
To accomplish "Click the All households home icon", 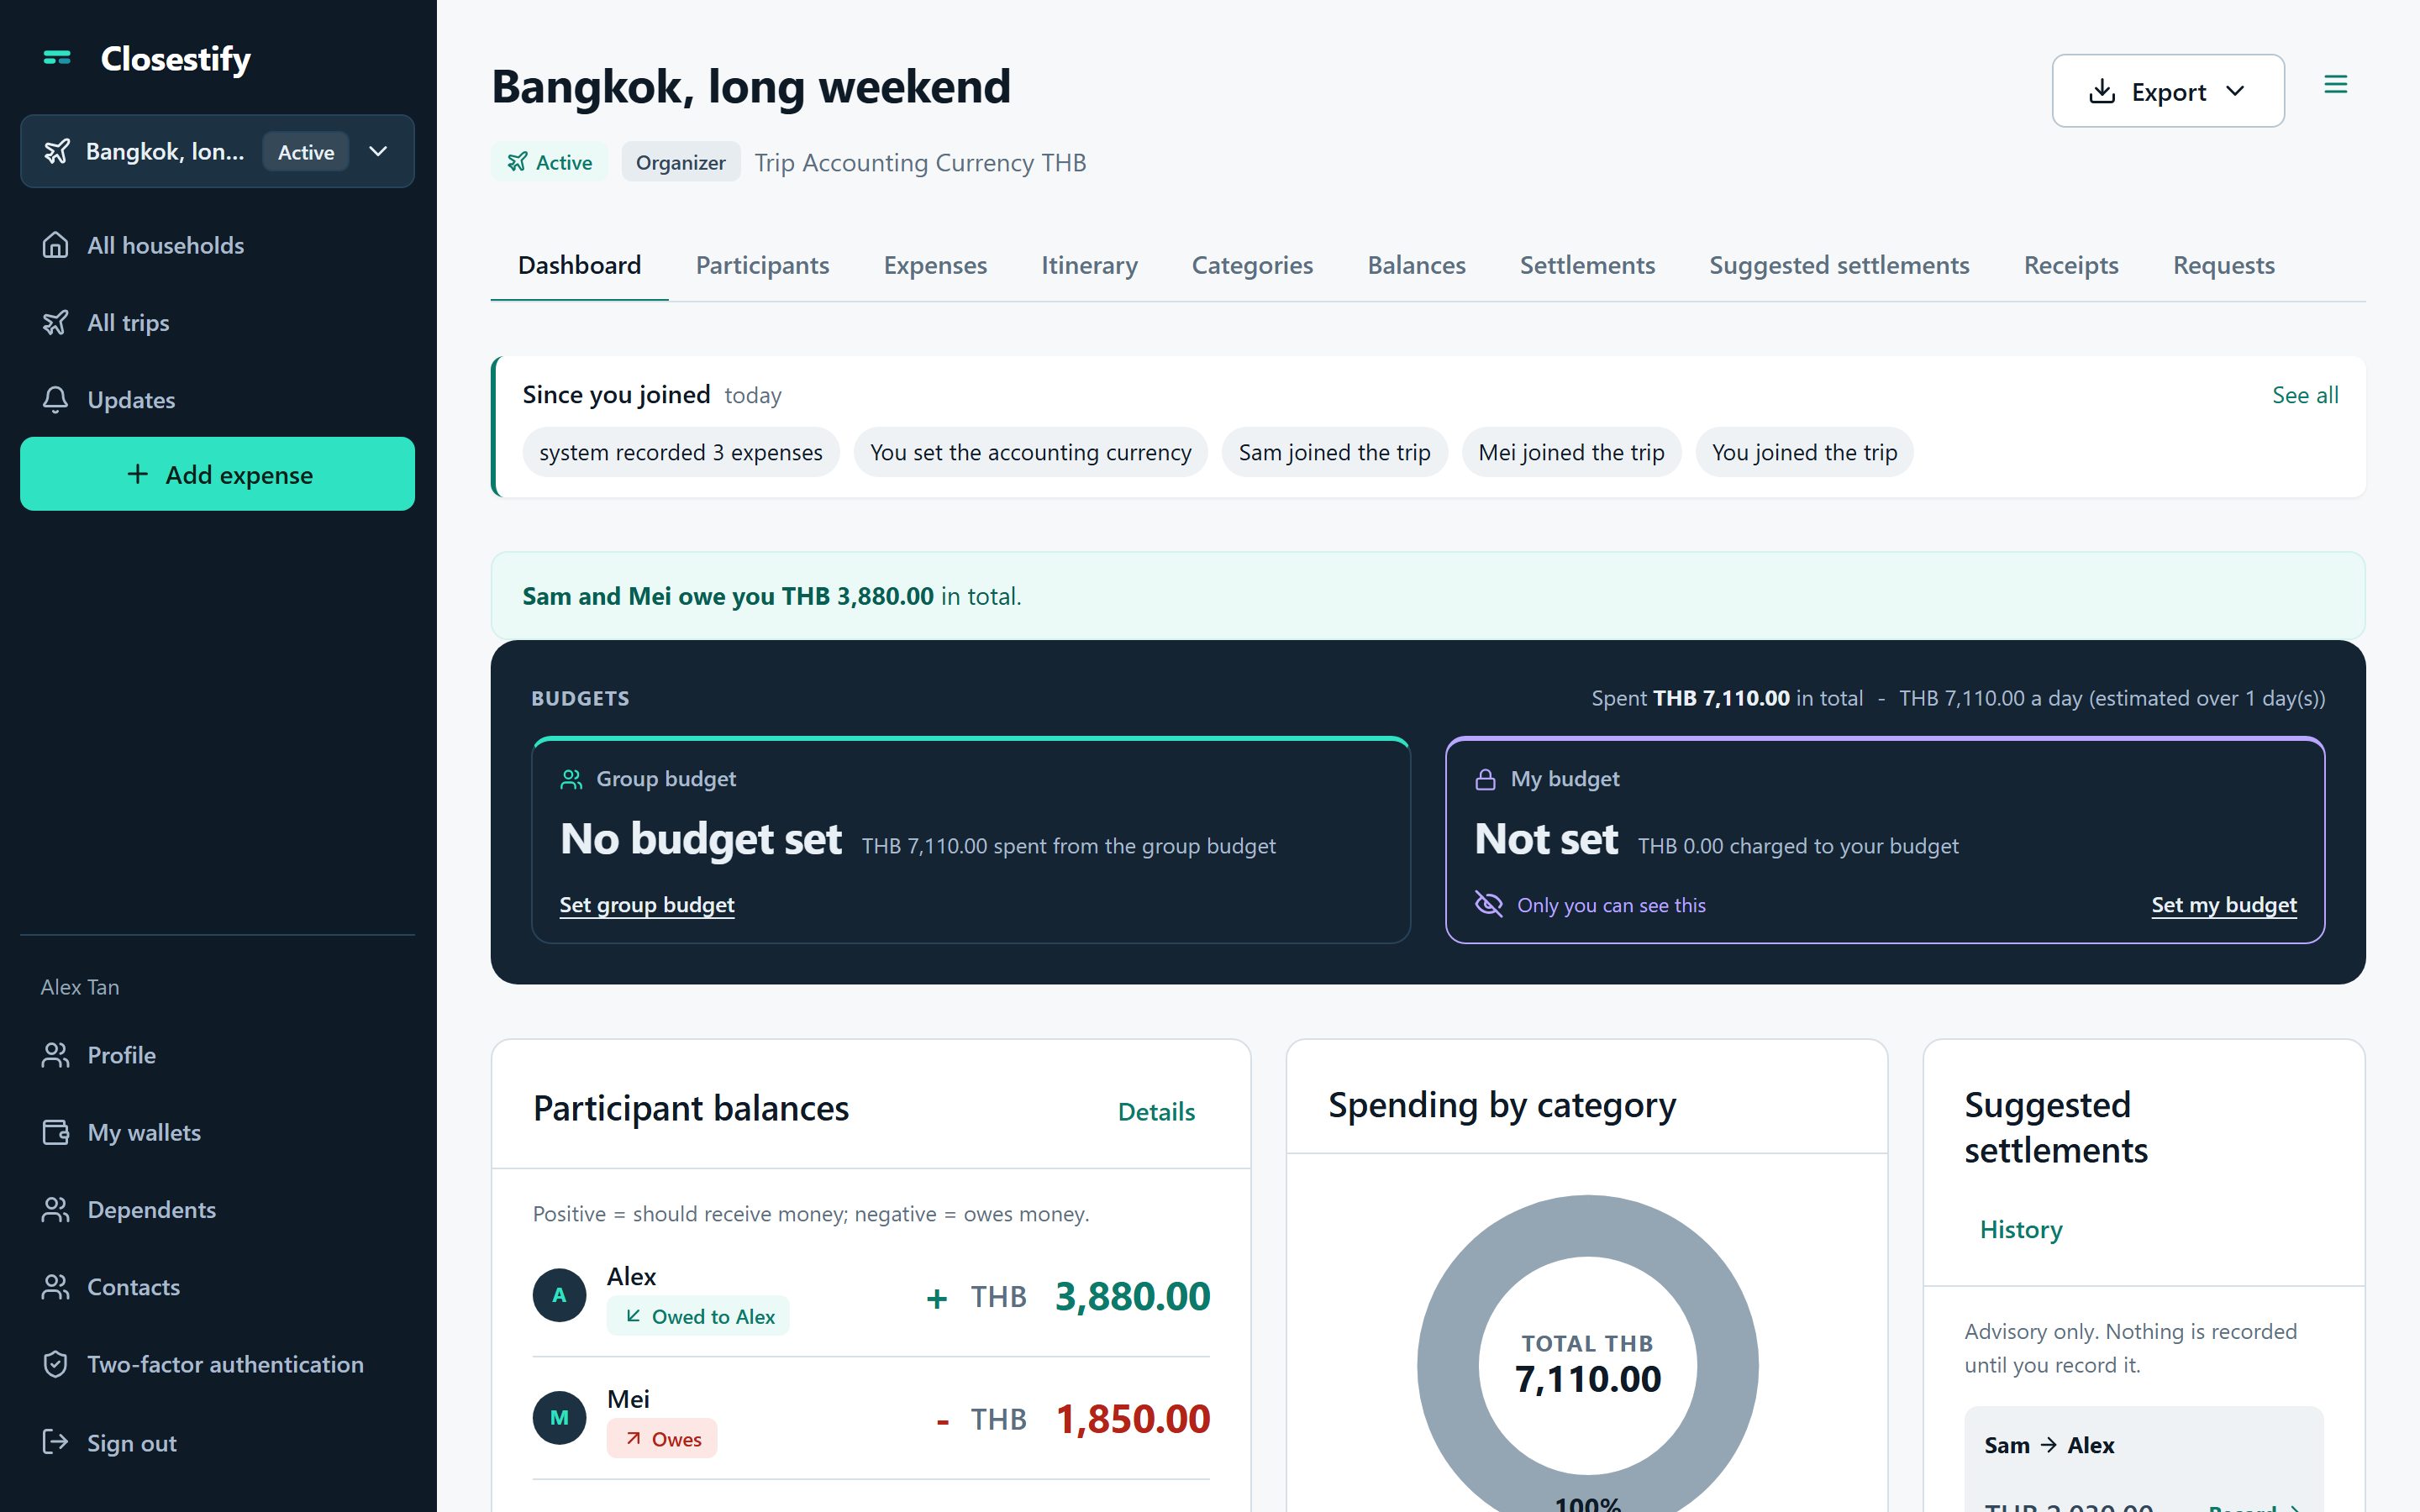I will 56,245.
